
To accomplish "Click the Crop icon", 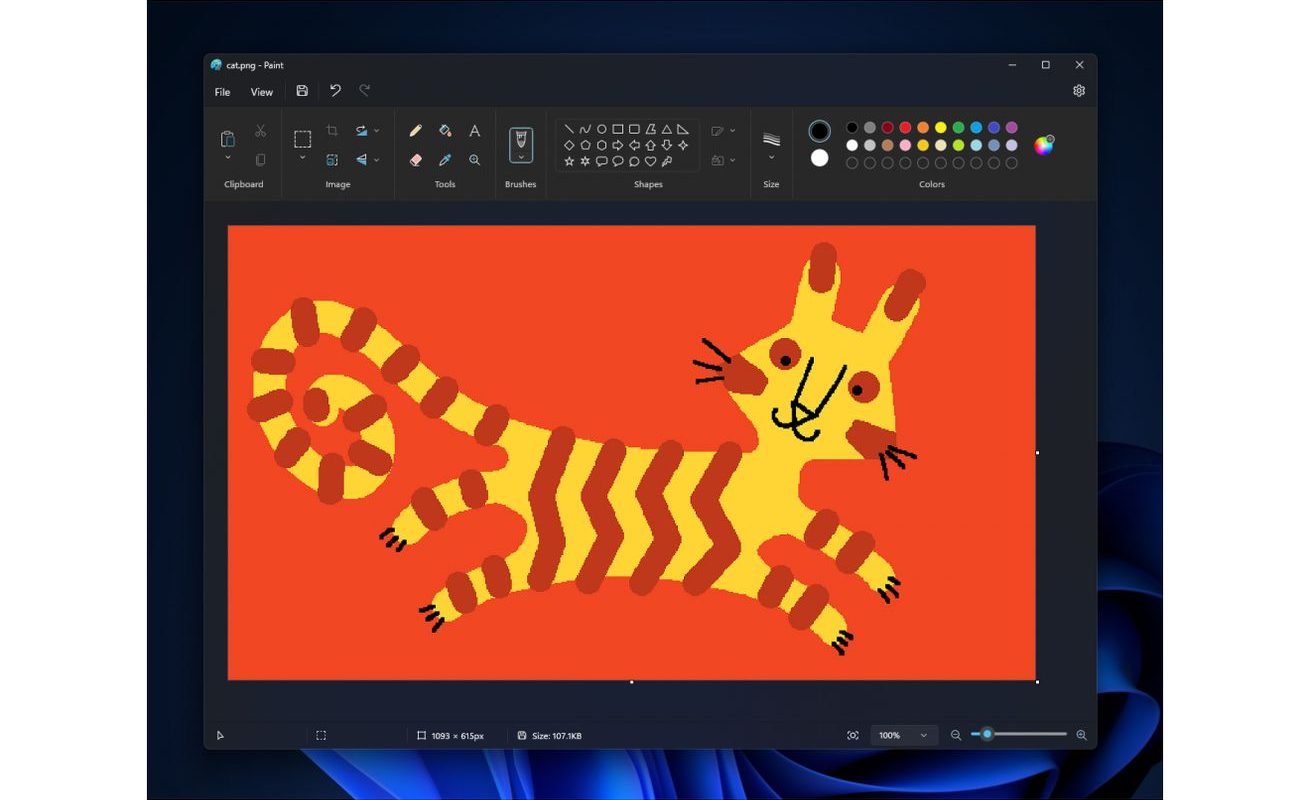I will pyautogui.click(x=332, y=130).
